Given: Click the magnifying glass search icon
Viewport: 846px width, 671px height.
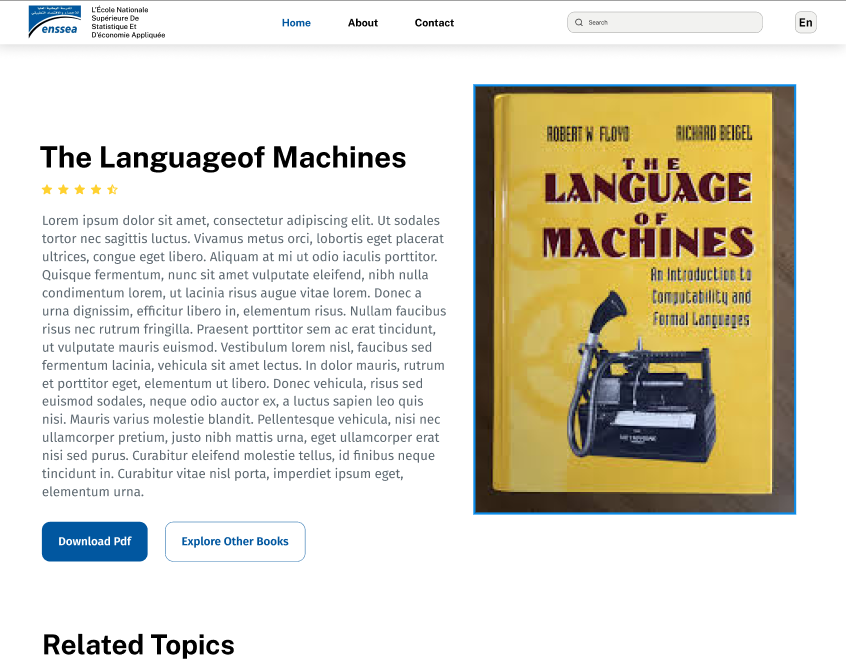Looking at the screenshot, I should pyautogui.click(x=579, y=22).
